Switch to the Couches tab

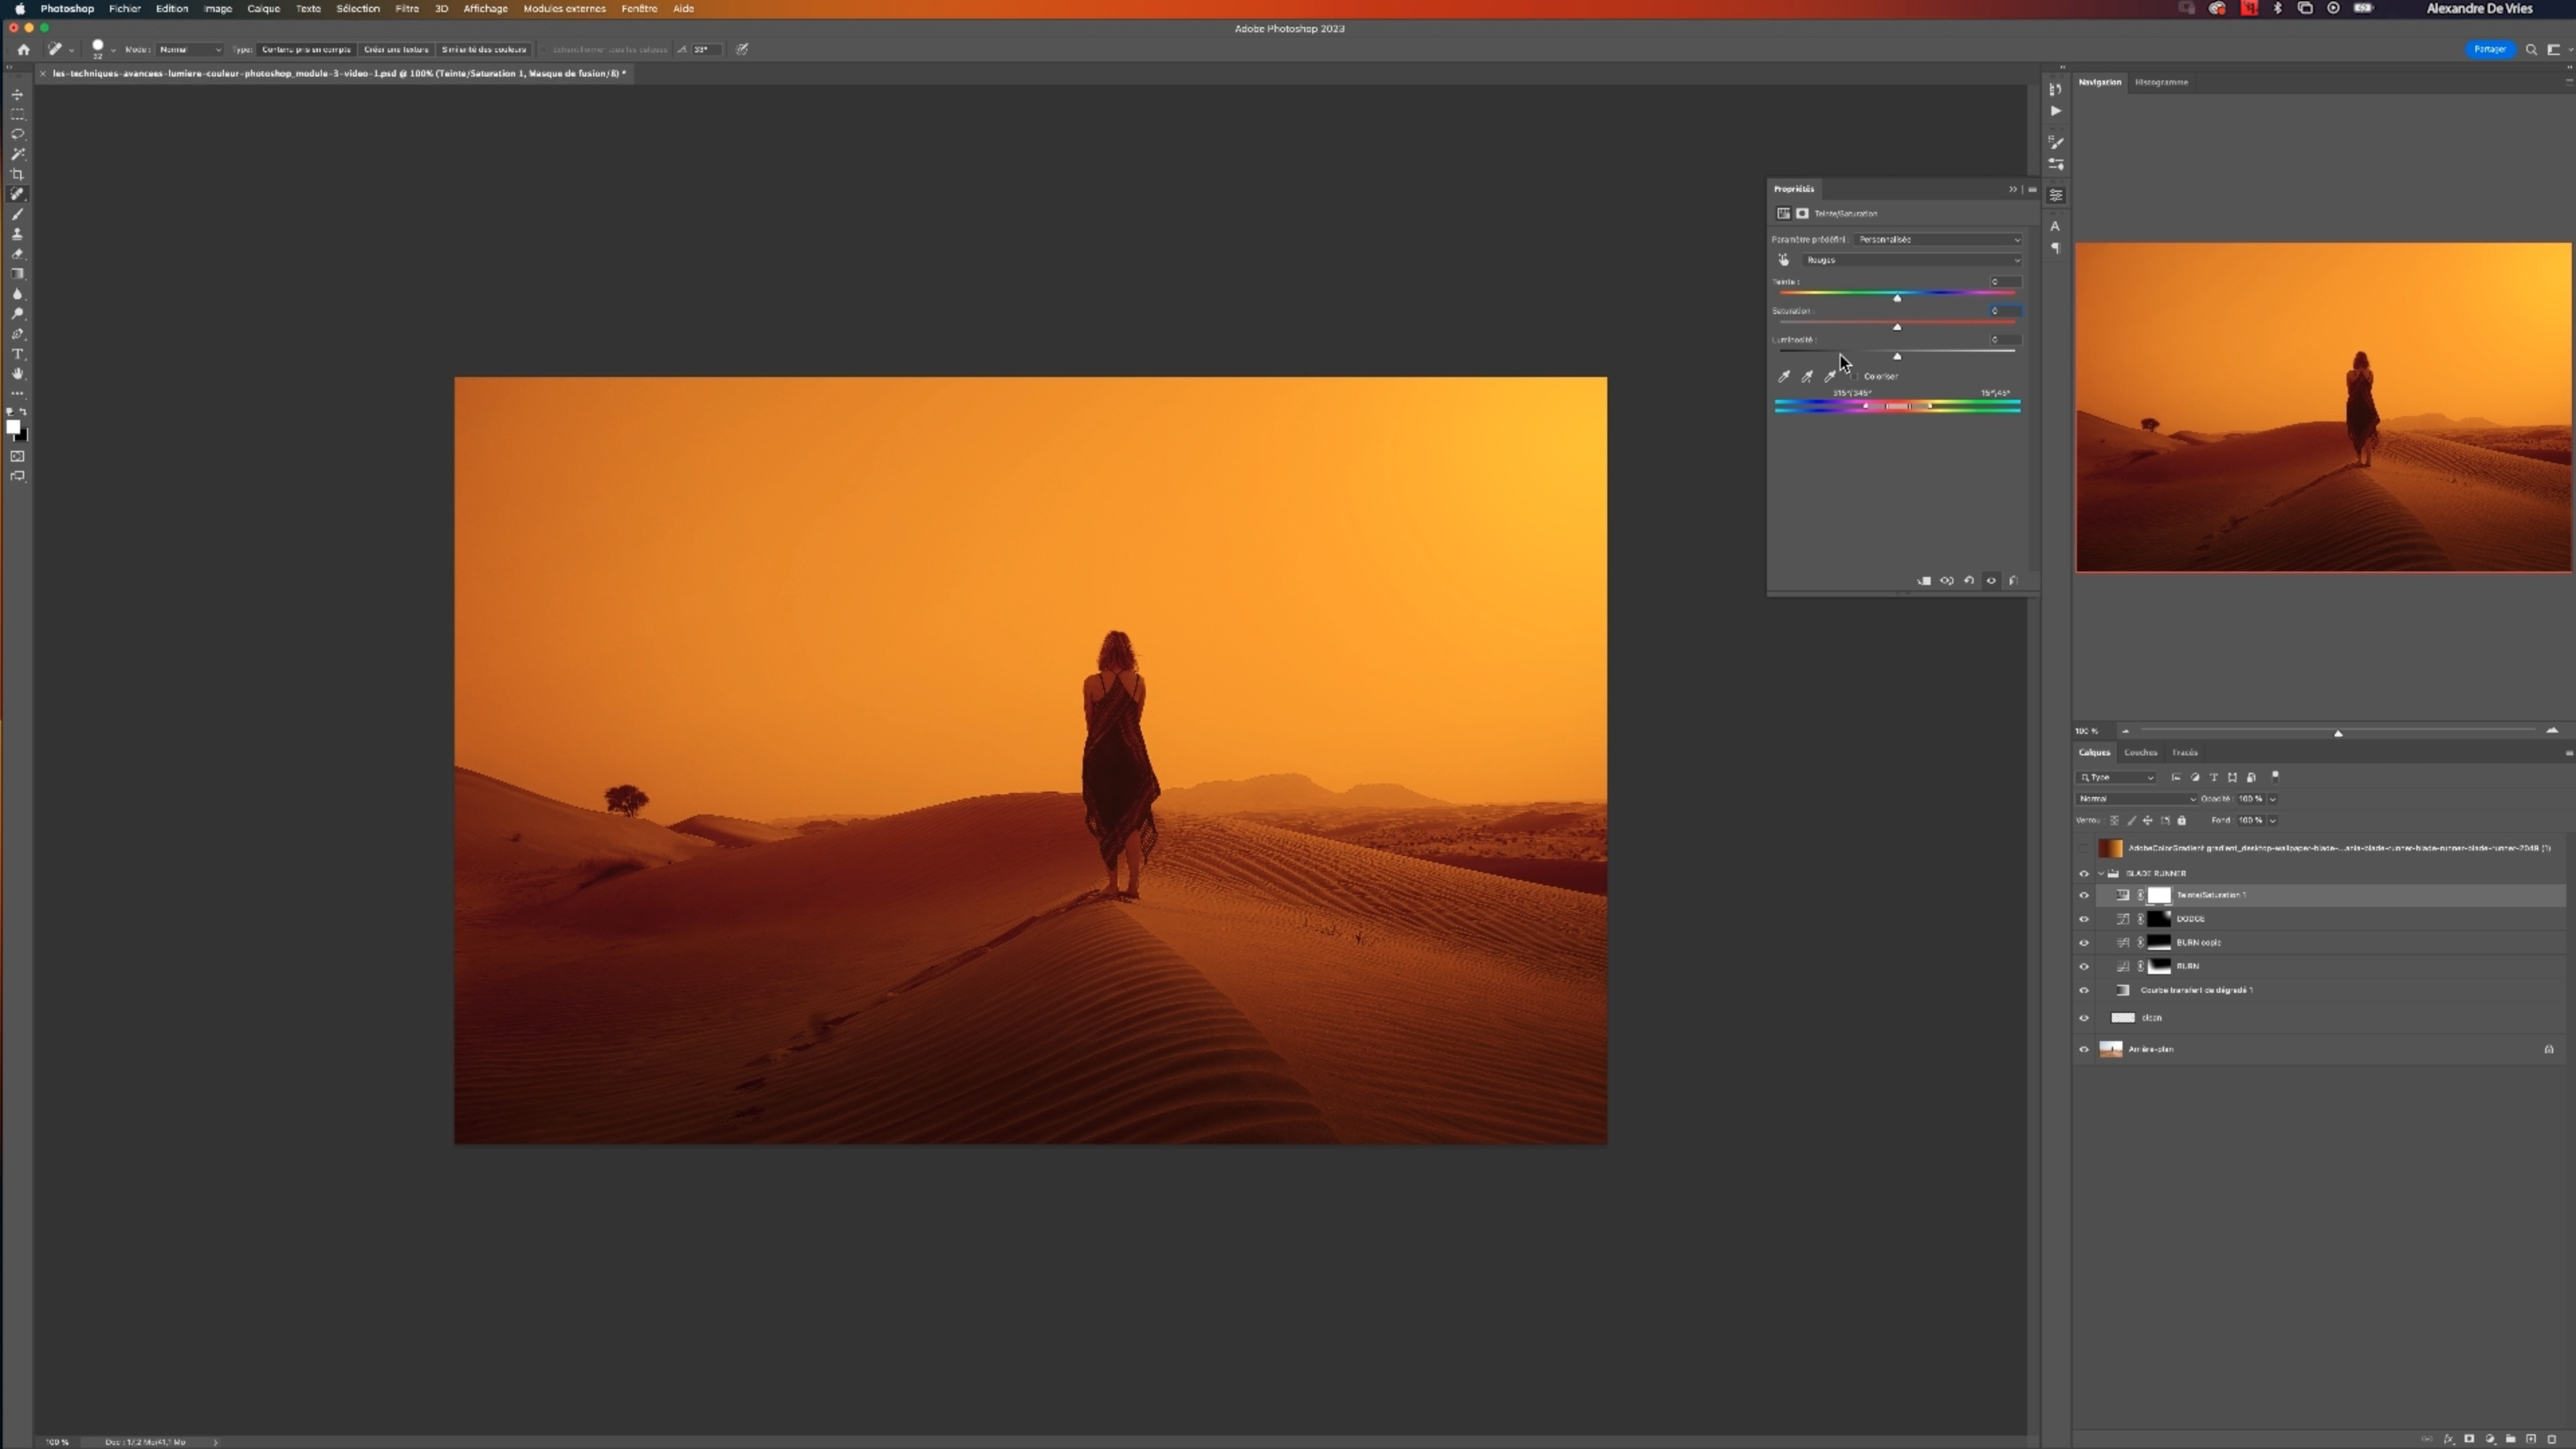(2140, 752)
